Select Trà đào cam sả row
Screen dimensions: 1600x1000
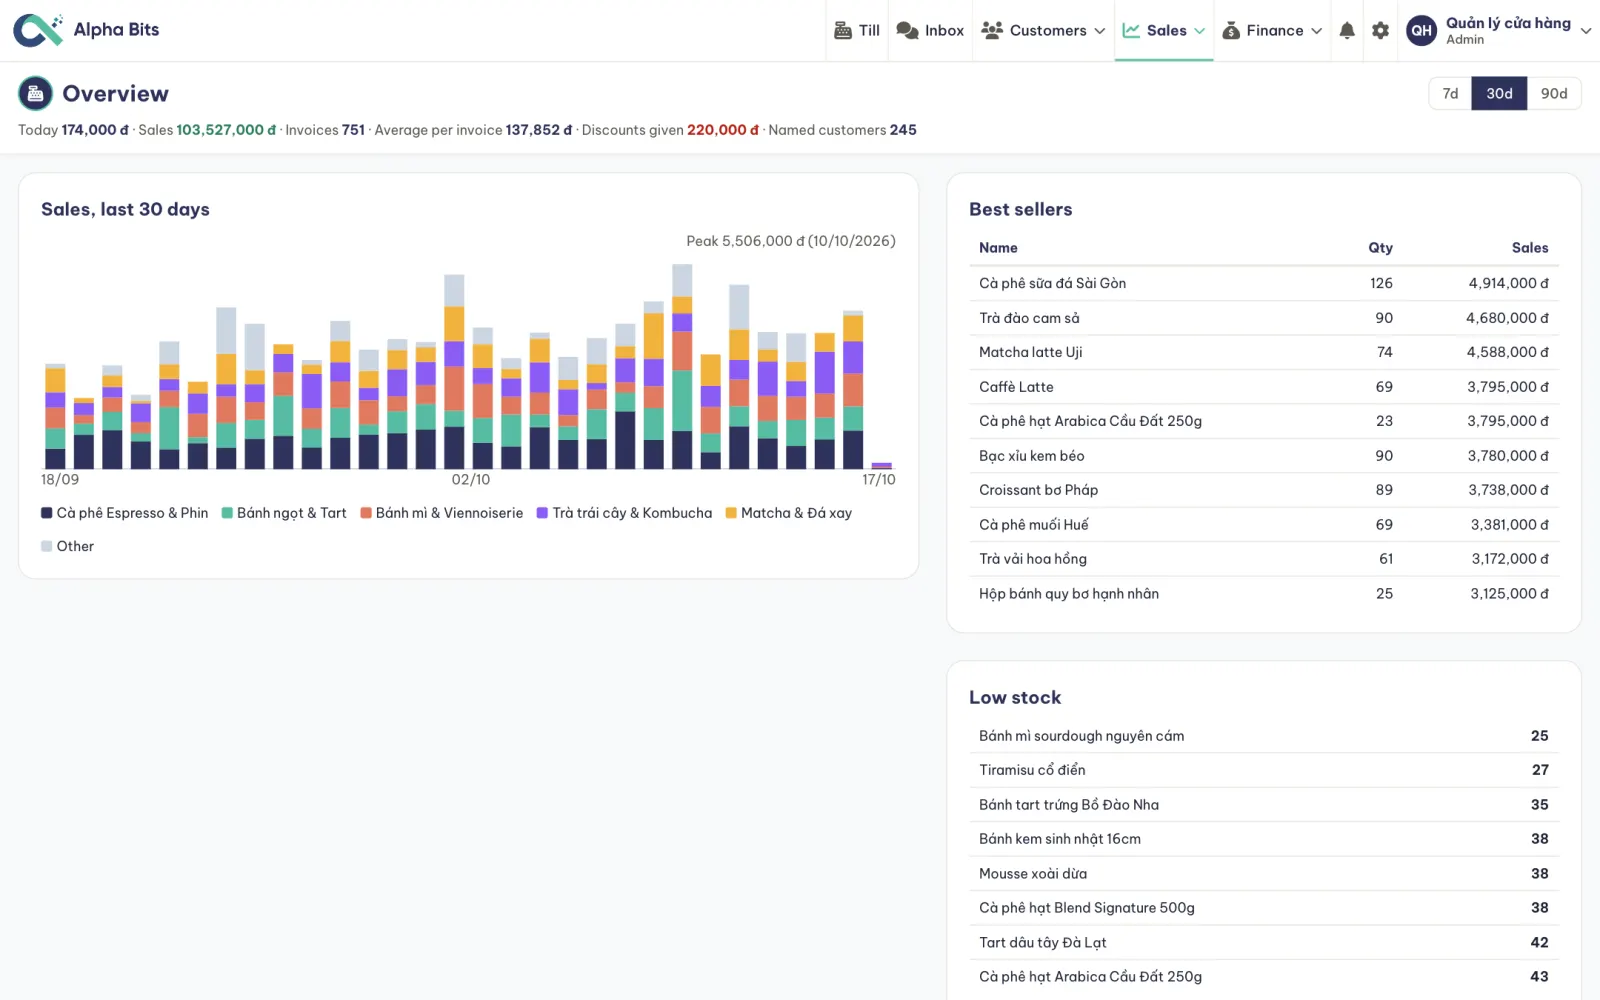tap(1264, 318)
